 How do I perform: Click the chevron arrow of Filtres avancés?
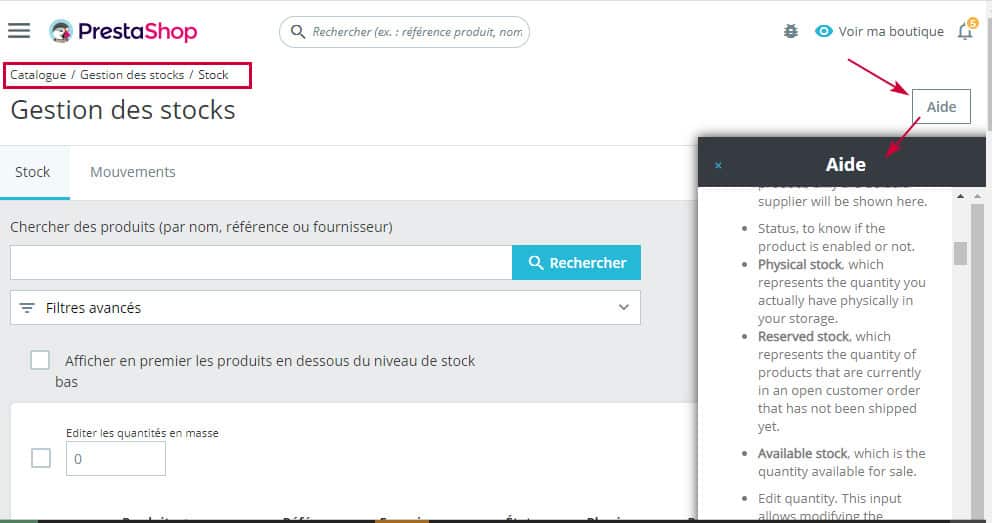coord(624,308)
